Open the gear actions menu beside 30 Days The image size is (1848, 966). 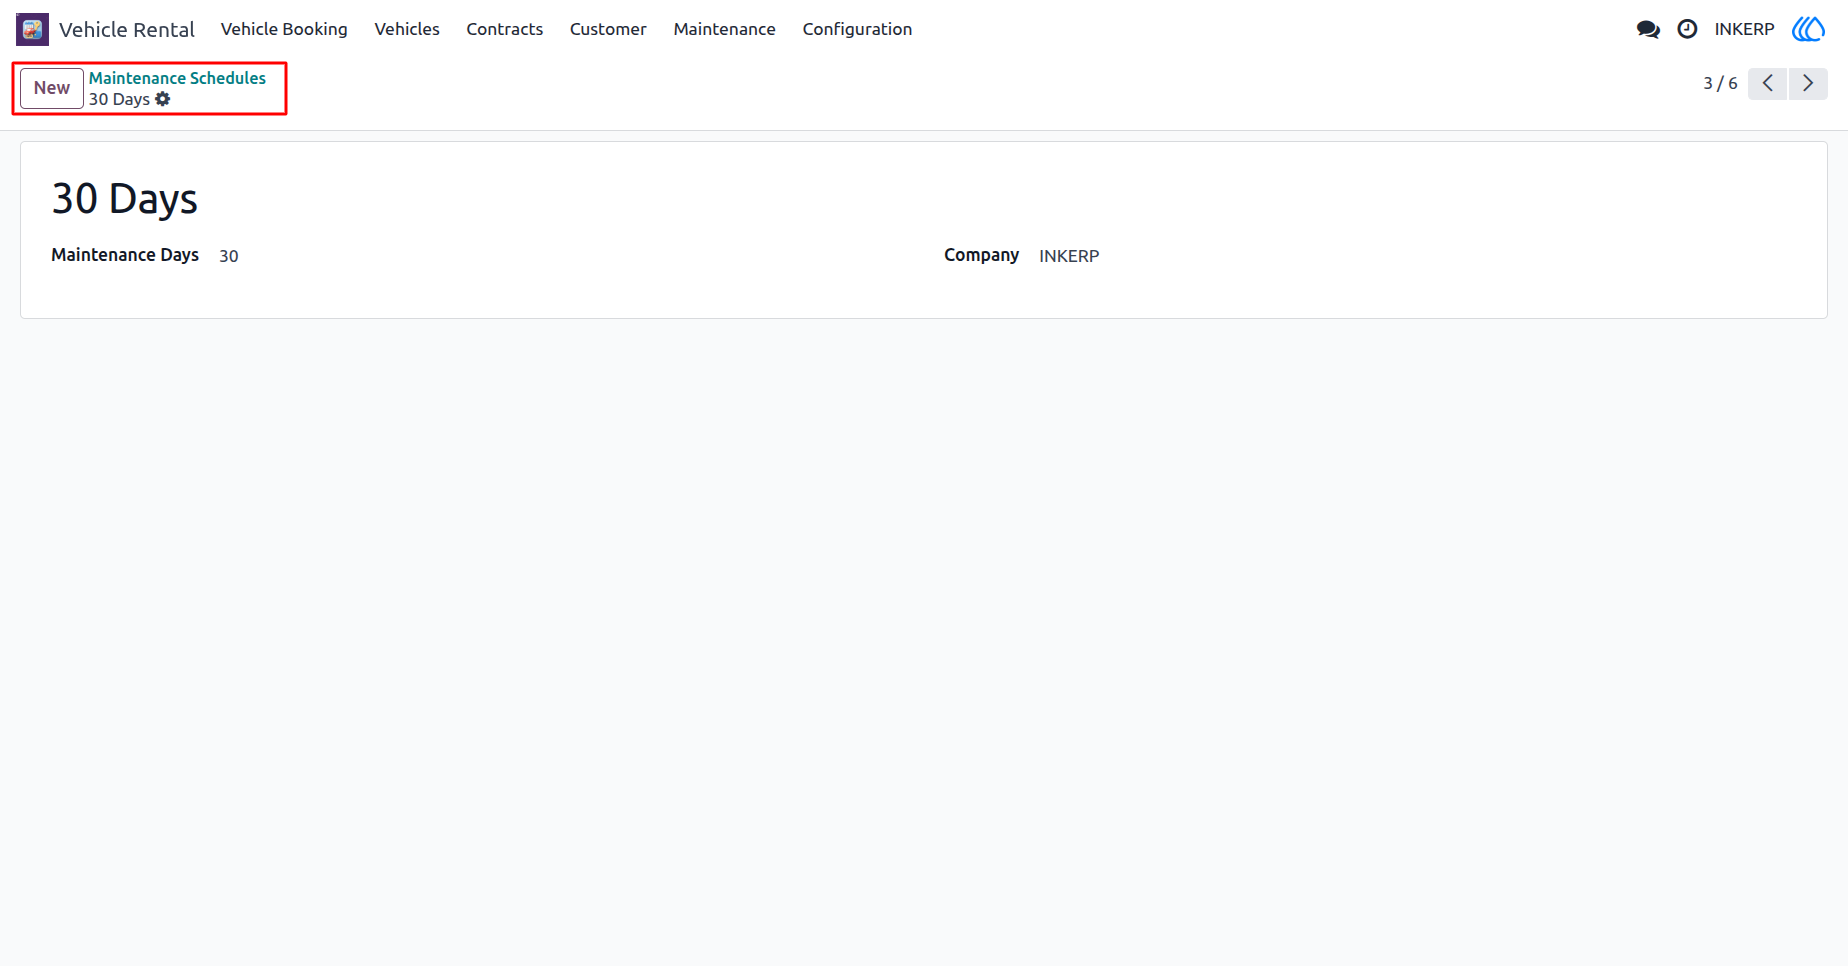(x=163, y=99)
